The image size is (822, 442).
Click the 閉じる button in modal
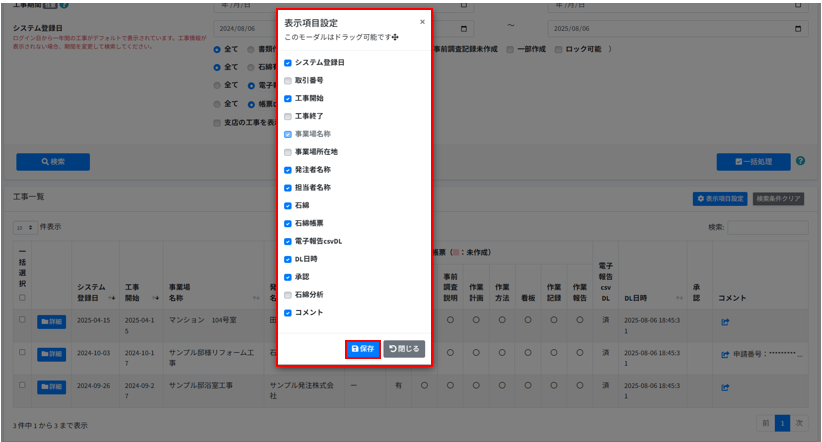coord(404,348)
